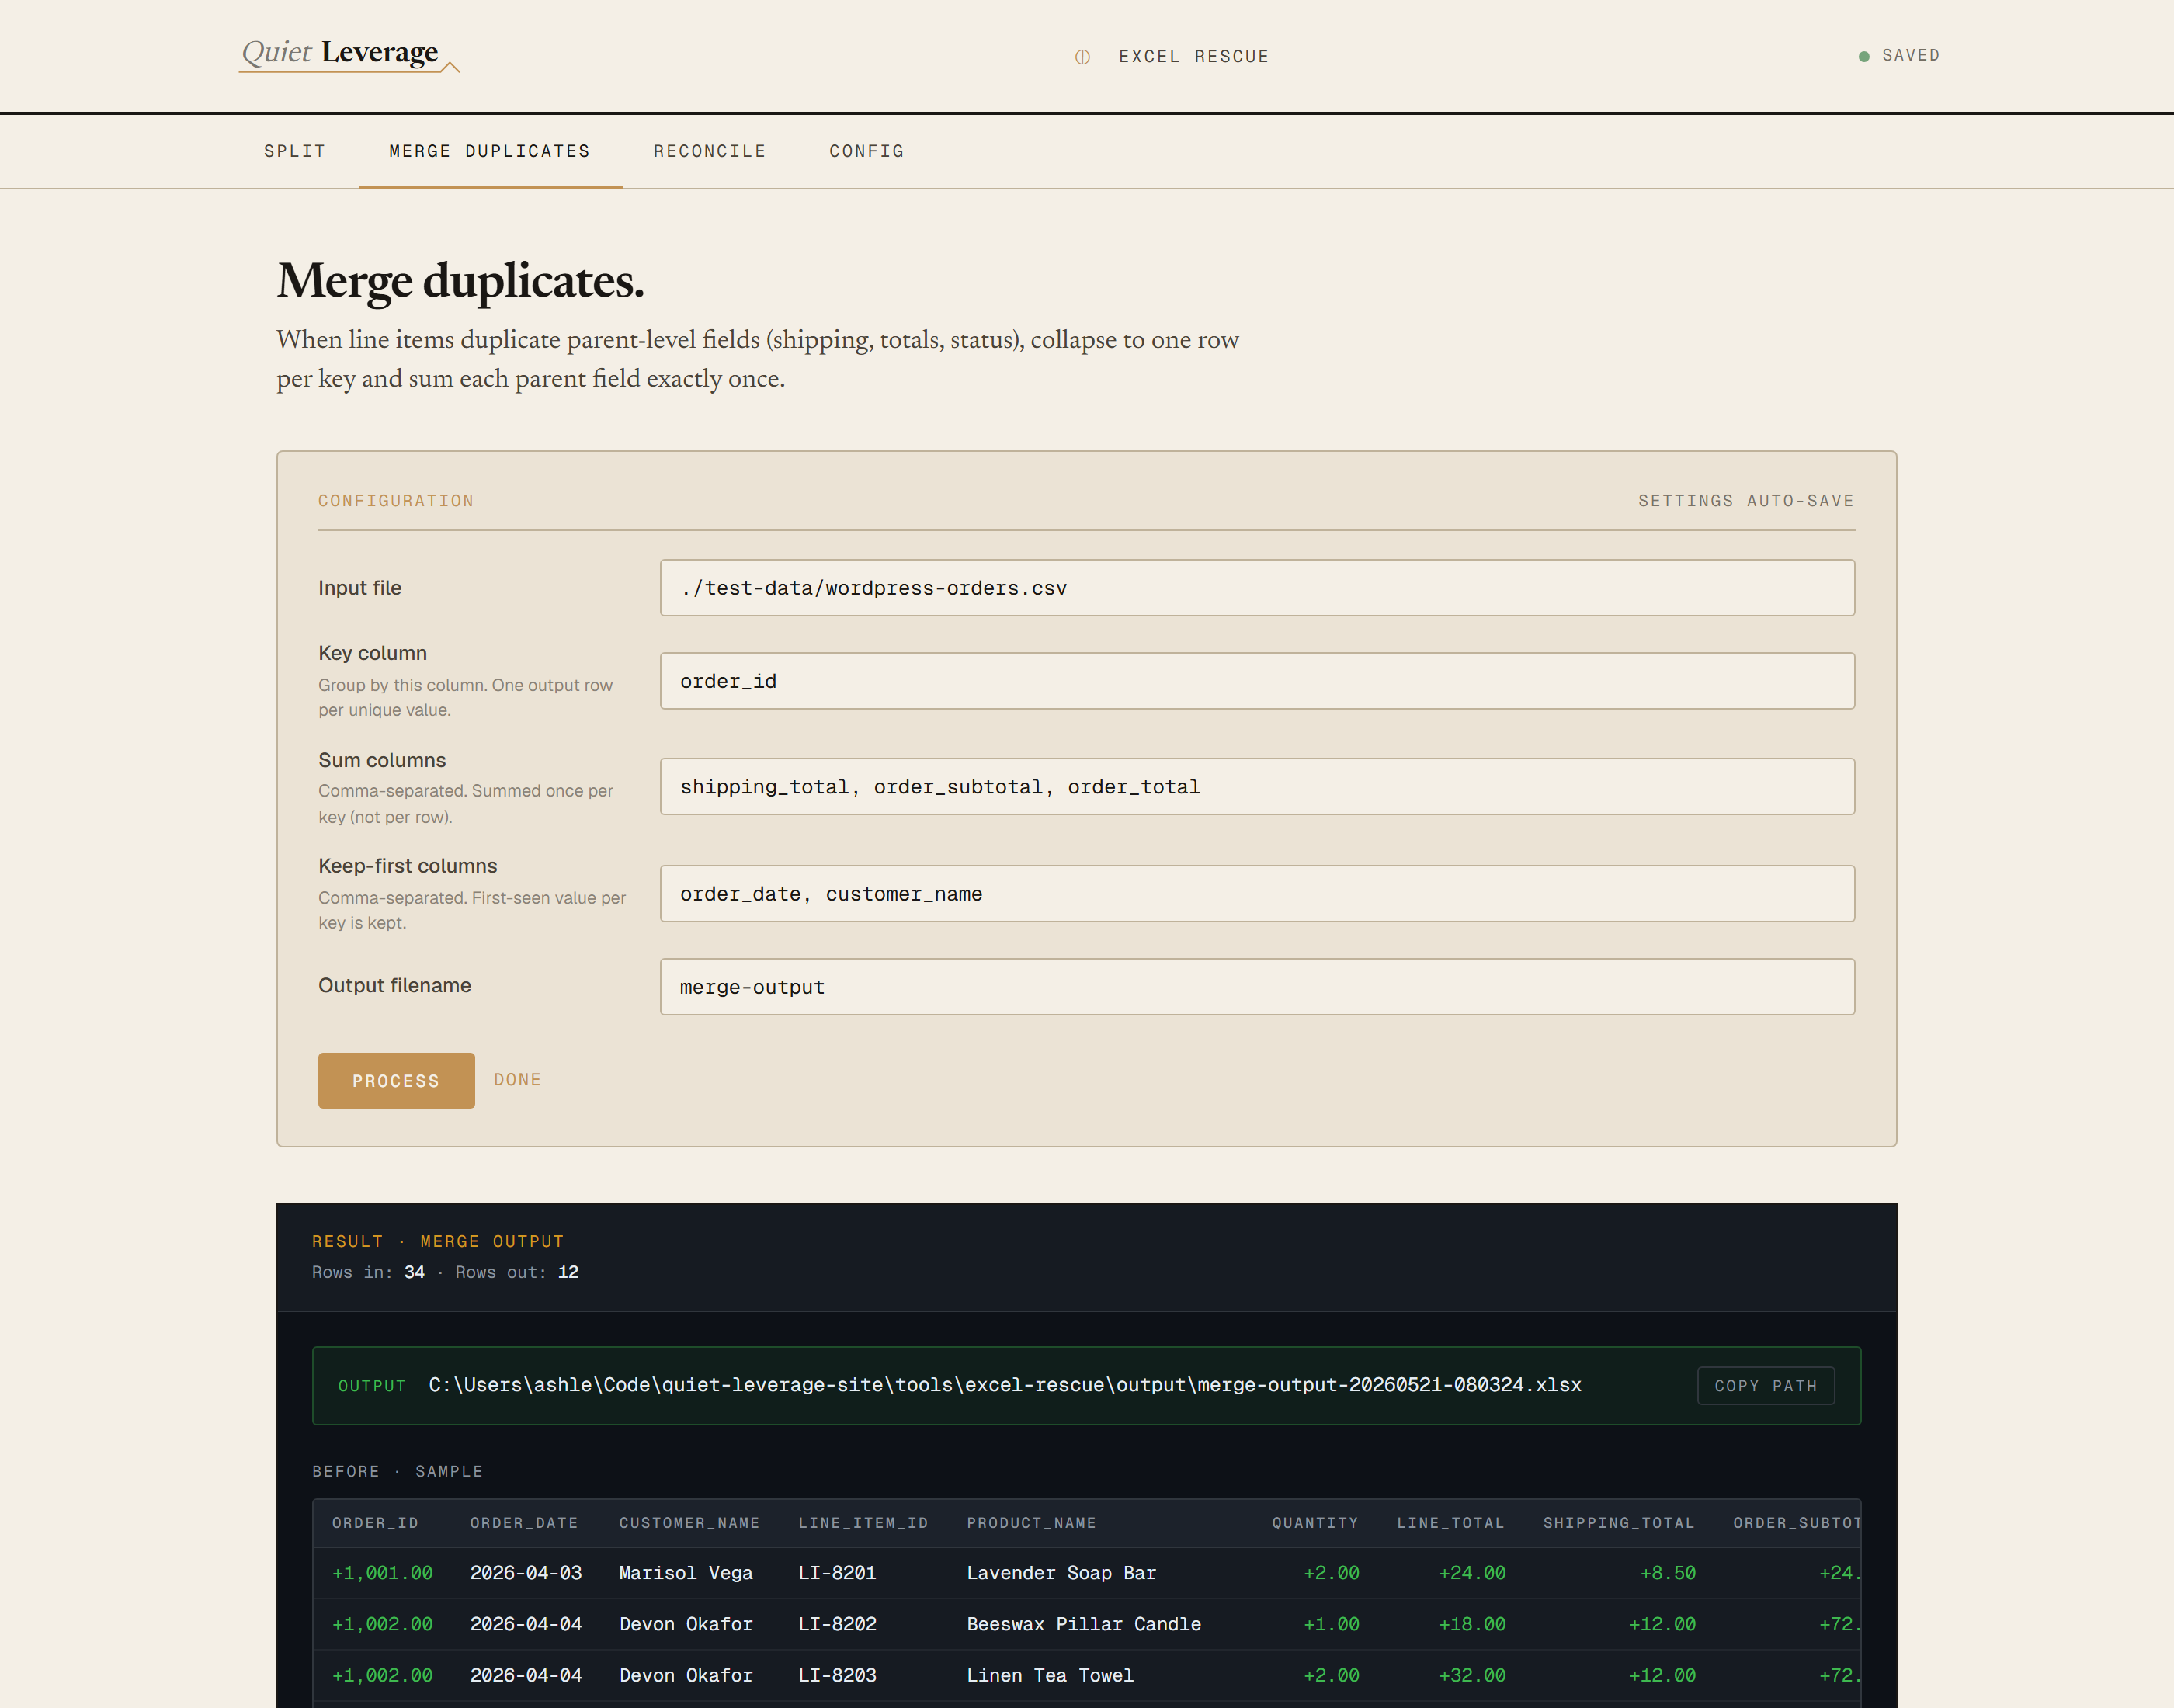
Task: Select the output path ending merge-output-20260521-080324.xlsx
Action: 1005,1385
